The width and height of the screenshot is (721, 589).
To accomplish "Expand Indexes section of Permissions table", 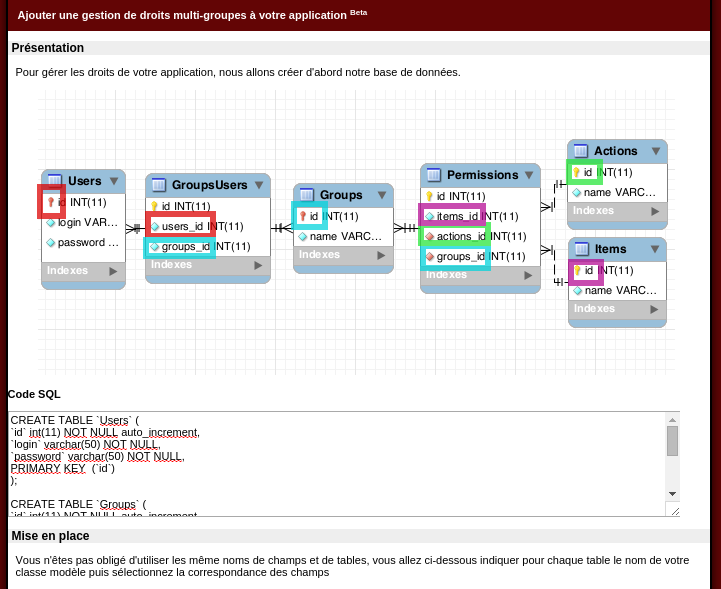I will click(528, 275).
